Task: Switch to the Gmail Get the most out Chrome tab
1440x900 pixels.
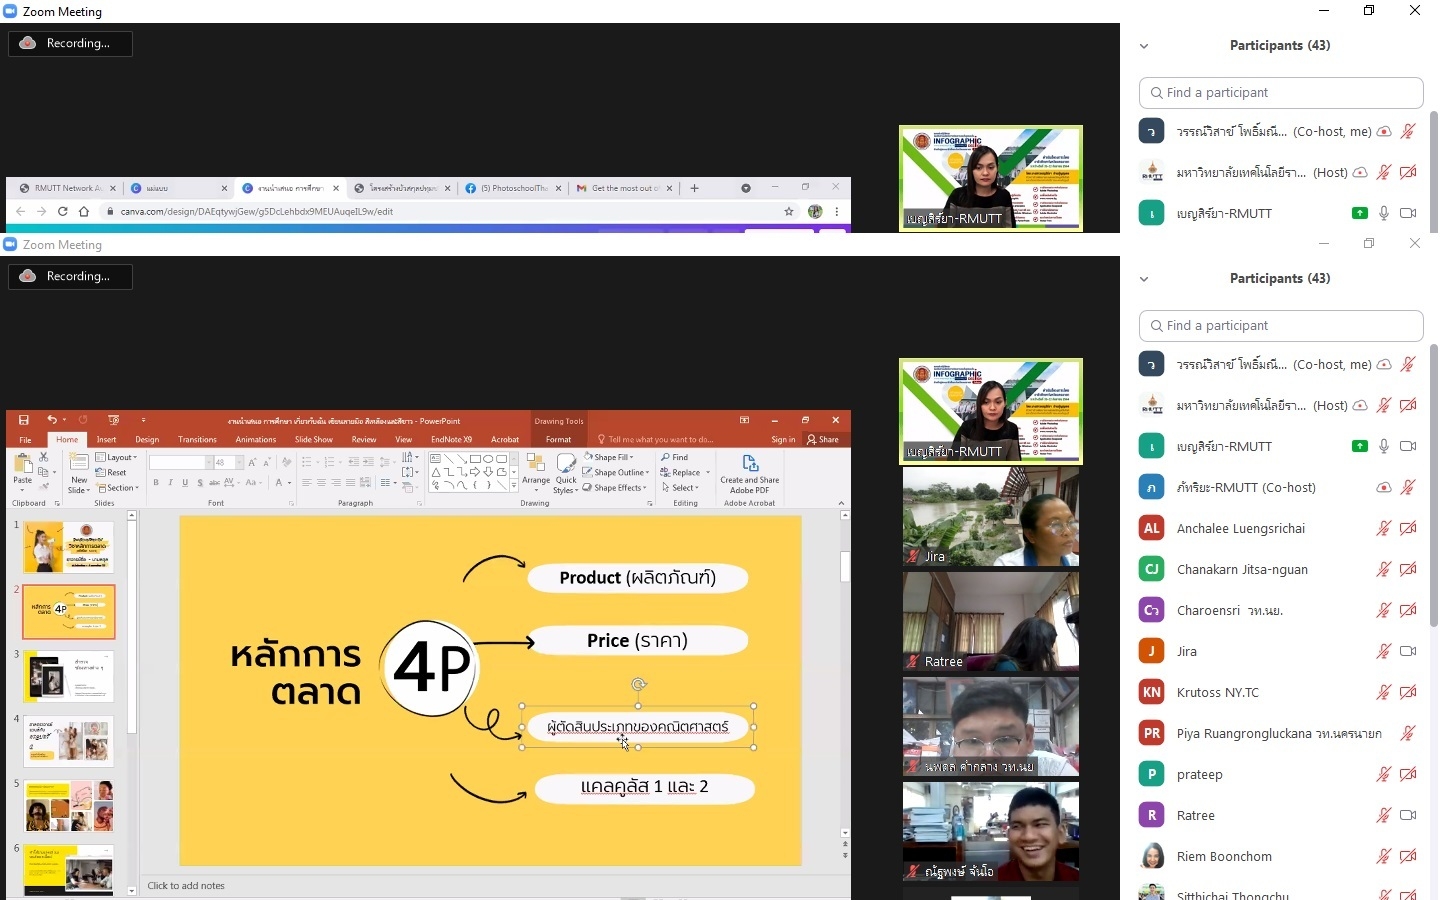Action: (x=622, y=188)
